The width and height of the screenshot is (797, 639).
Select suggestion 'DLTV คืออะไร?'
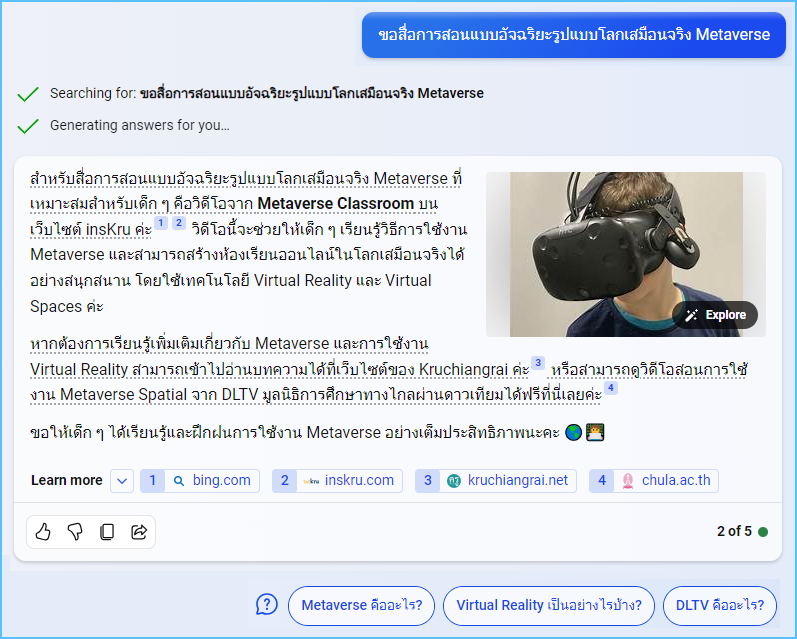[720, 605]
